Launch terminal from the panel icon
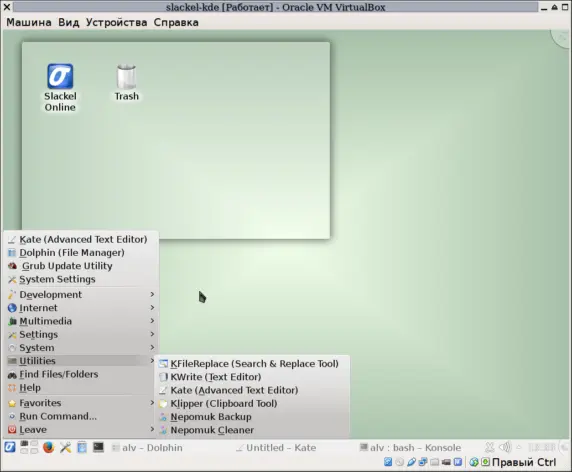The width and height of the screenshot is (572, 472). [x=98, y=447]
